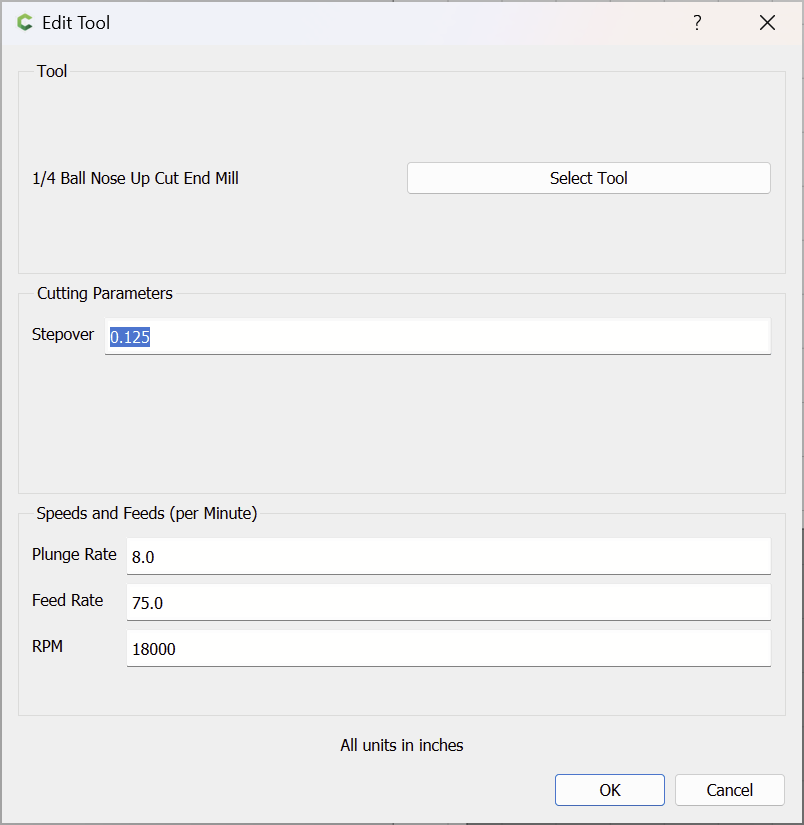Click the Stepover label
The width and height of the screenshot is (804, 825).
[x=63, y=335]
